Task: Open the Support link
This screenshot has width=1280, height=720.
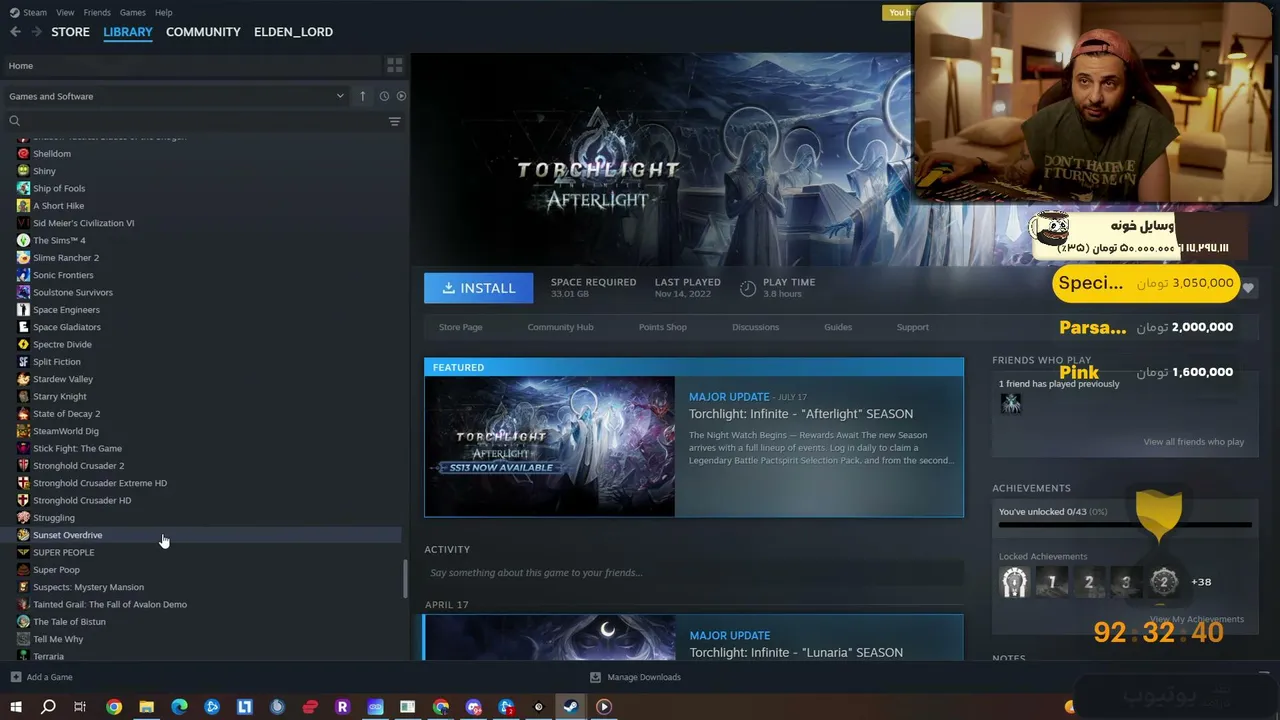Action: (x=912, y=327)
